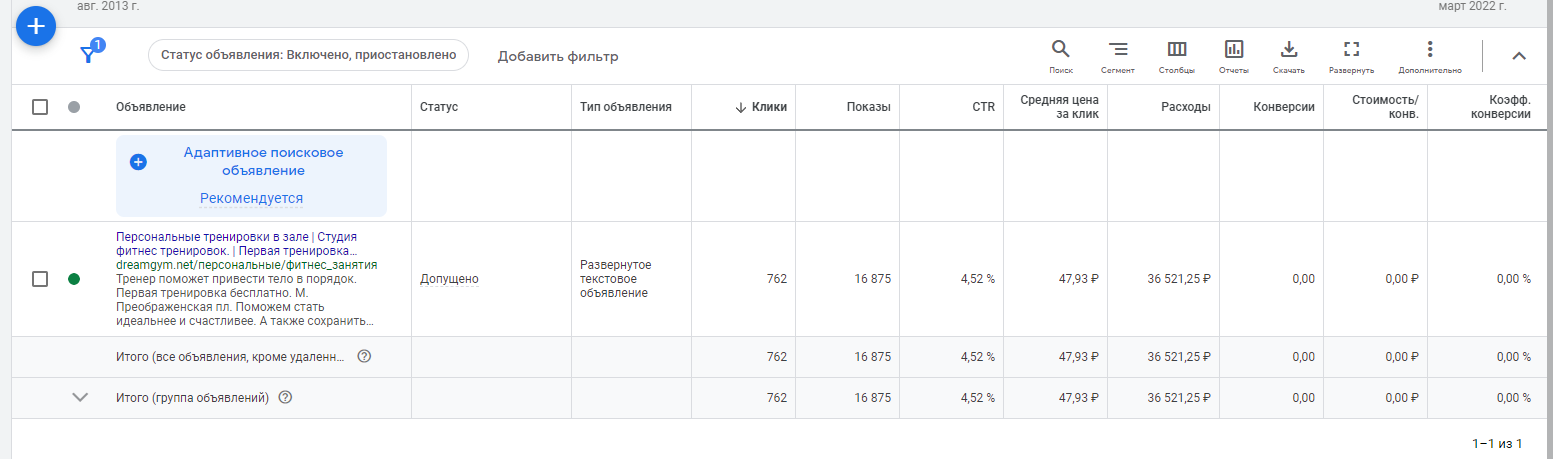Click the Развернуть expand icon
The height and width of the screenshot is (459, 1553).
[x=1351, y=56]
